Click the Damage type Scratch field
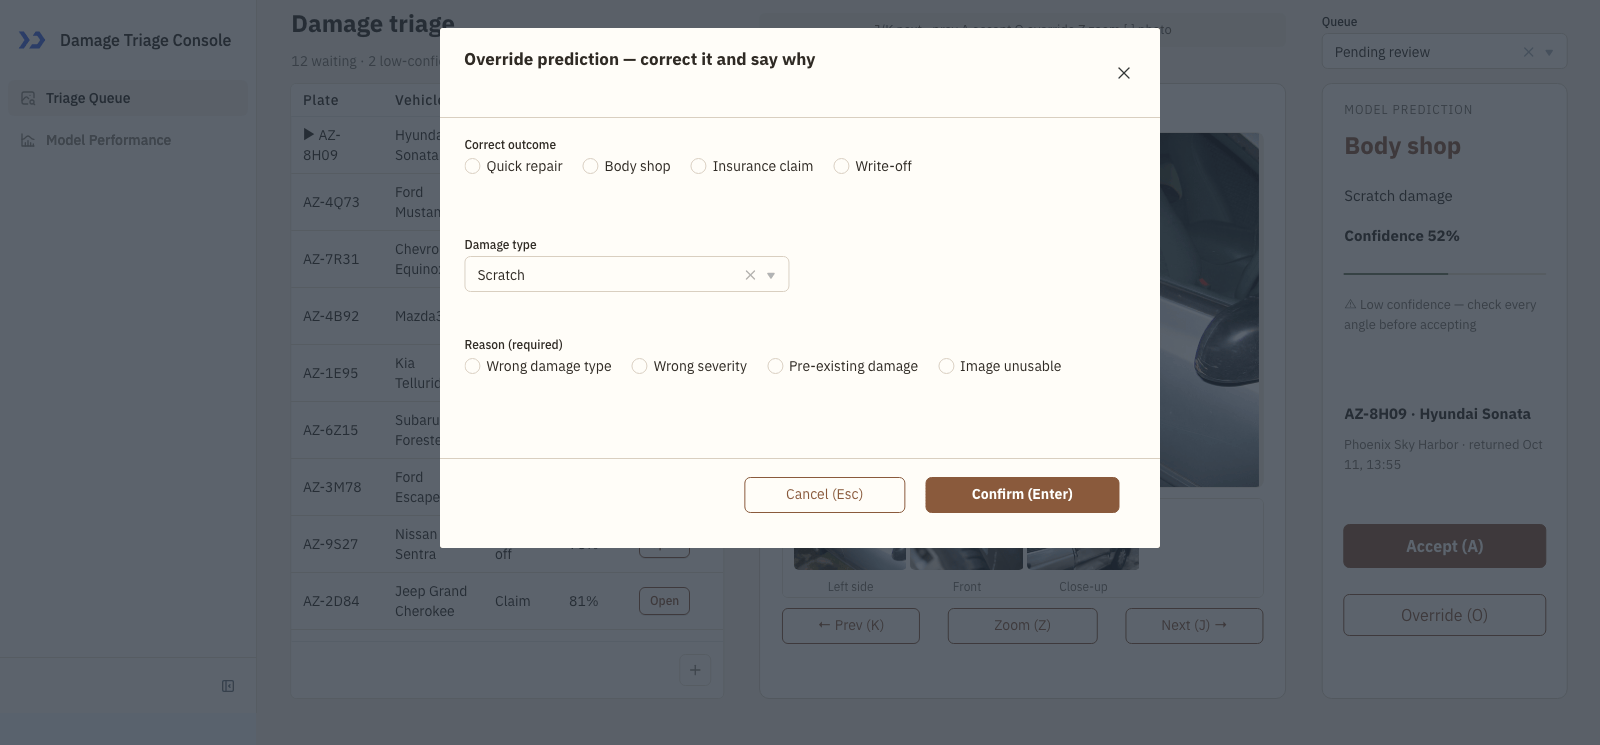This screenshot has height=745, width=1600. click(x=627, y=275)
